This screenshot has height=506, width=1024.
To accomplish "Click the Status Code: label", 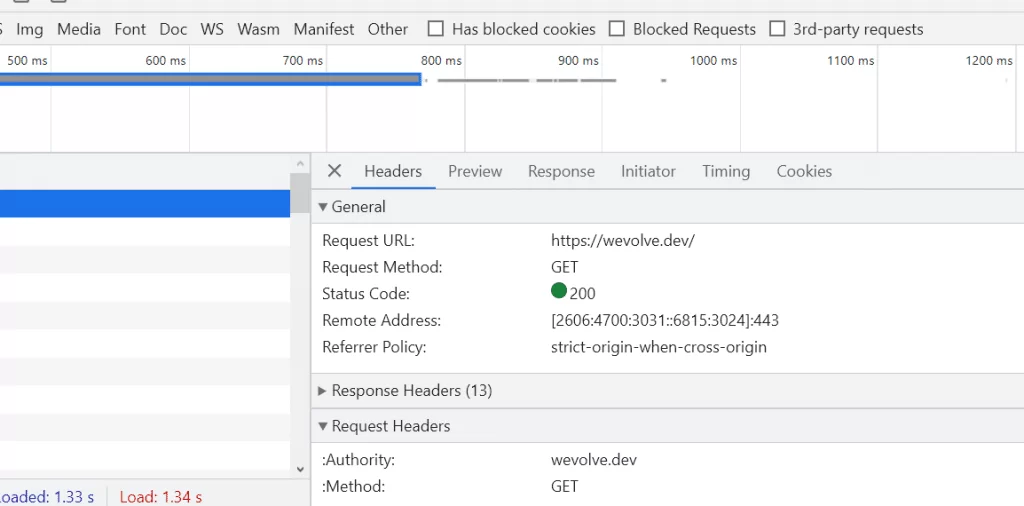I will pos(366,294).
